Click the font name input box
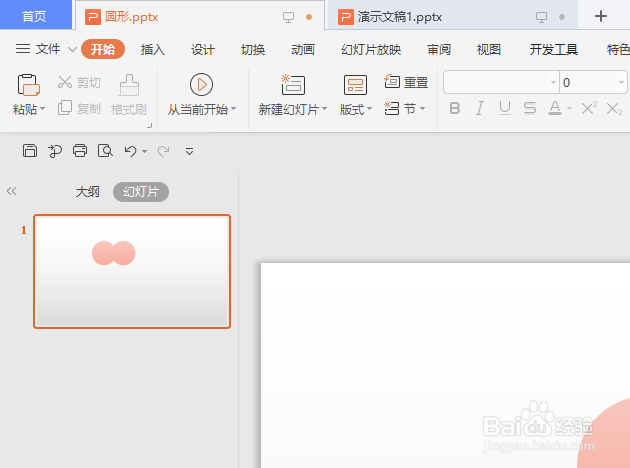Viewport: 630px width, 468px height. pos(496,82)
